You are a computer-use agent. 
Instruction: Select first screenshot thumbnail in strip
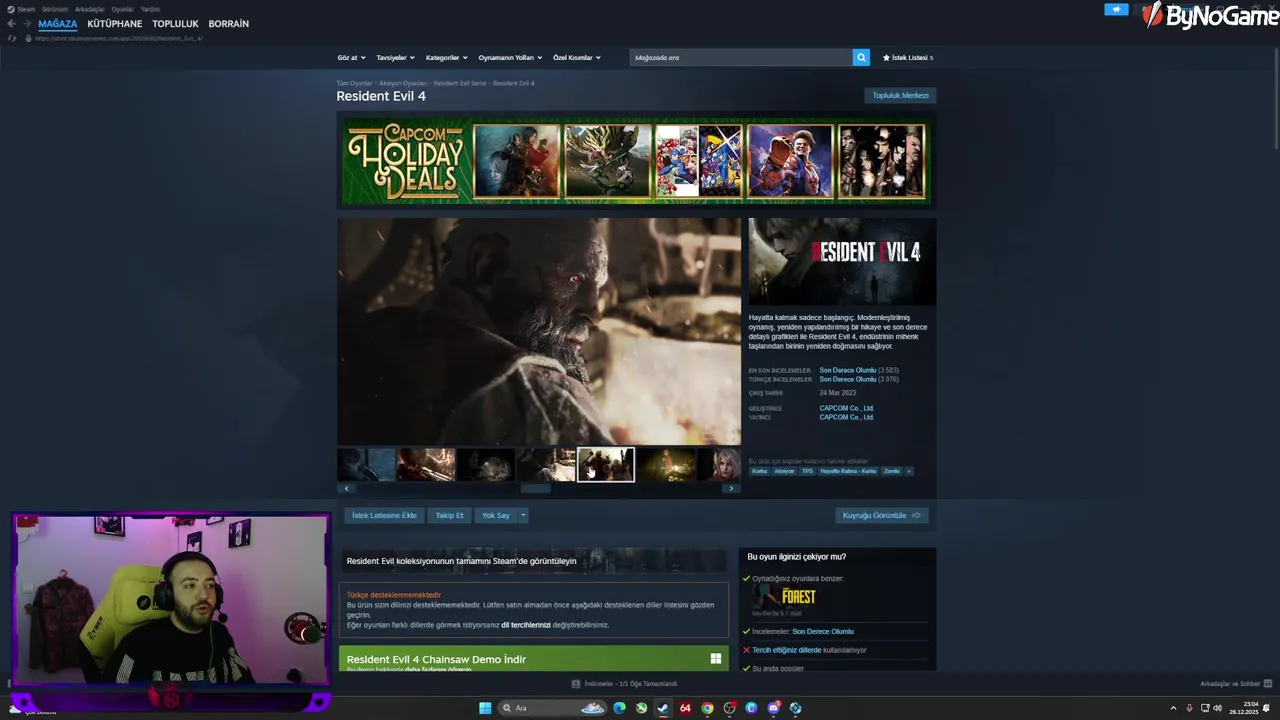tap(366, 464)
